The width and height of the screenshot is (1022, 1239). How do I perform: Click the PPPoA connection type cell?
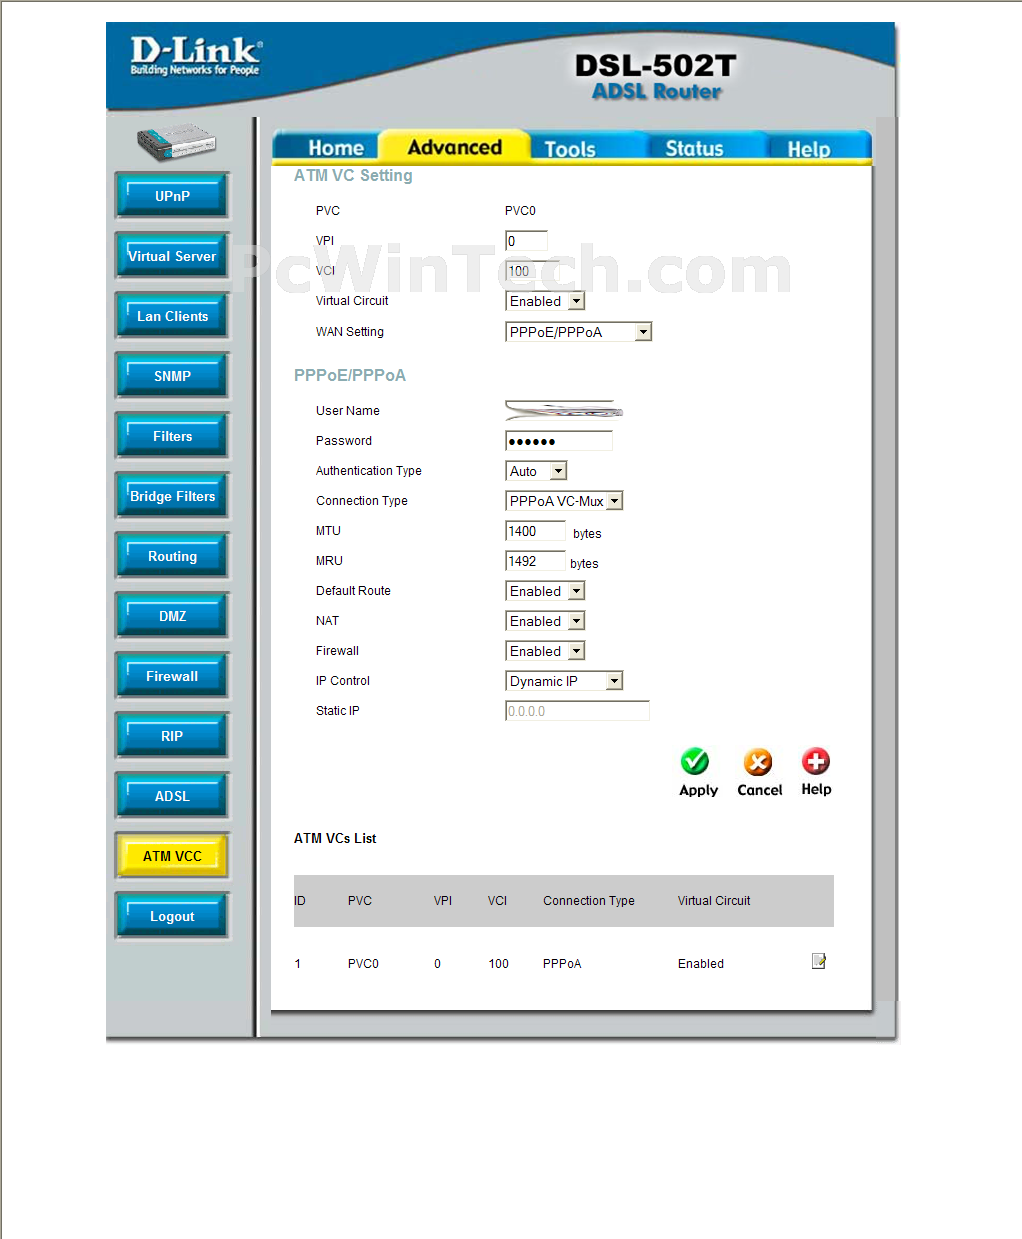[562, 964]
